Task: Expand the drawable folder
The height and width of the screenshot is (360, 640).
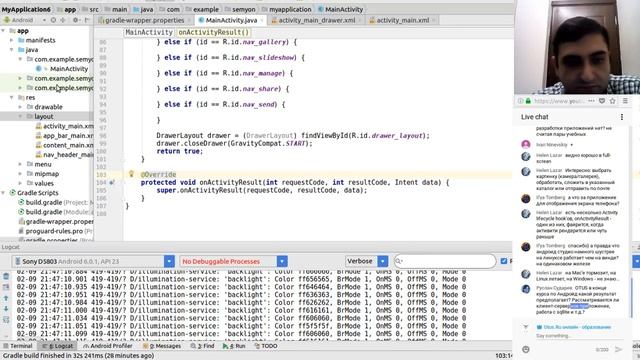Action: click(x=20, y=107)
